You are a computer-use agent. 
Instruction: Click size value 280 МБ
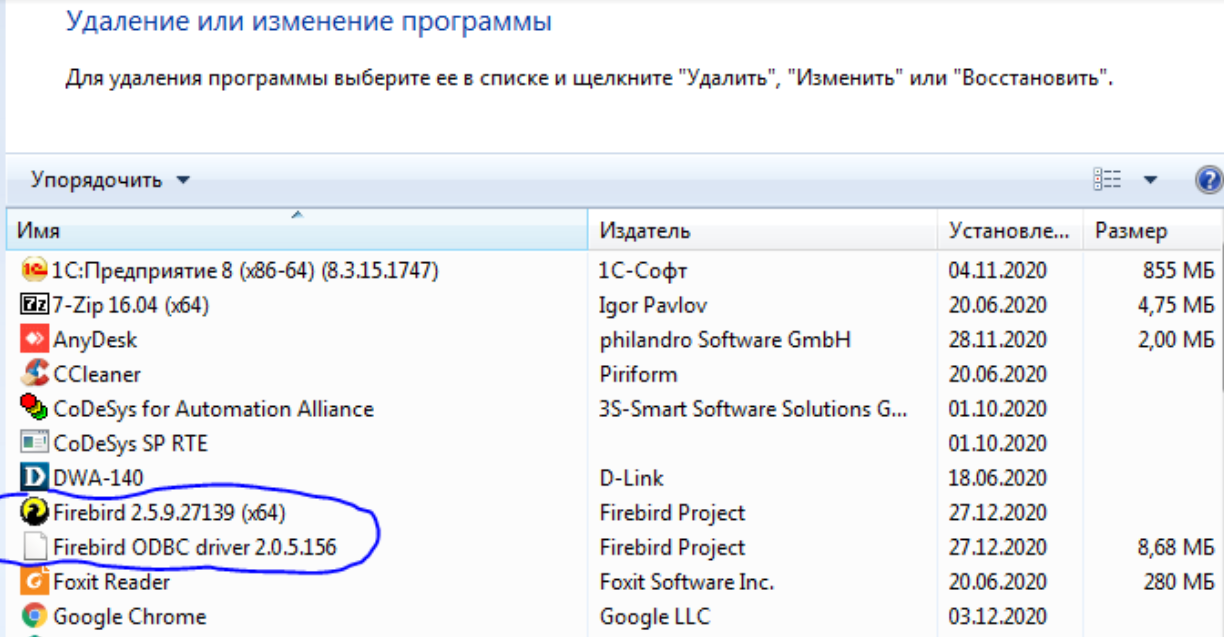pos(1178,582)
